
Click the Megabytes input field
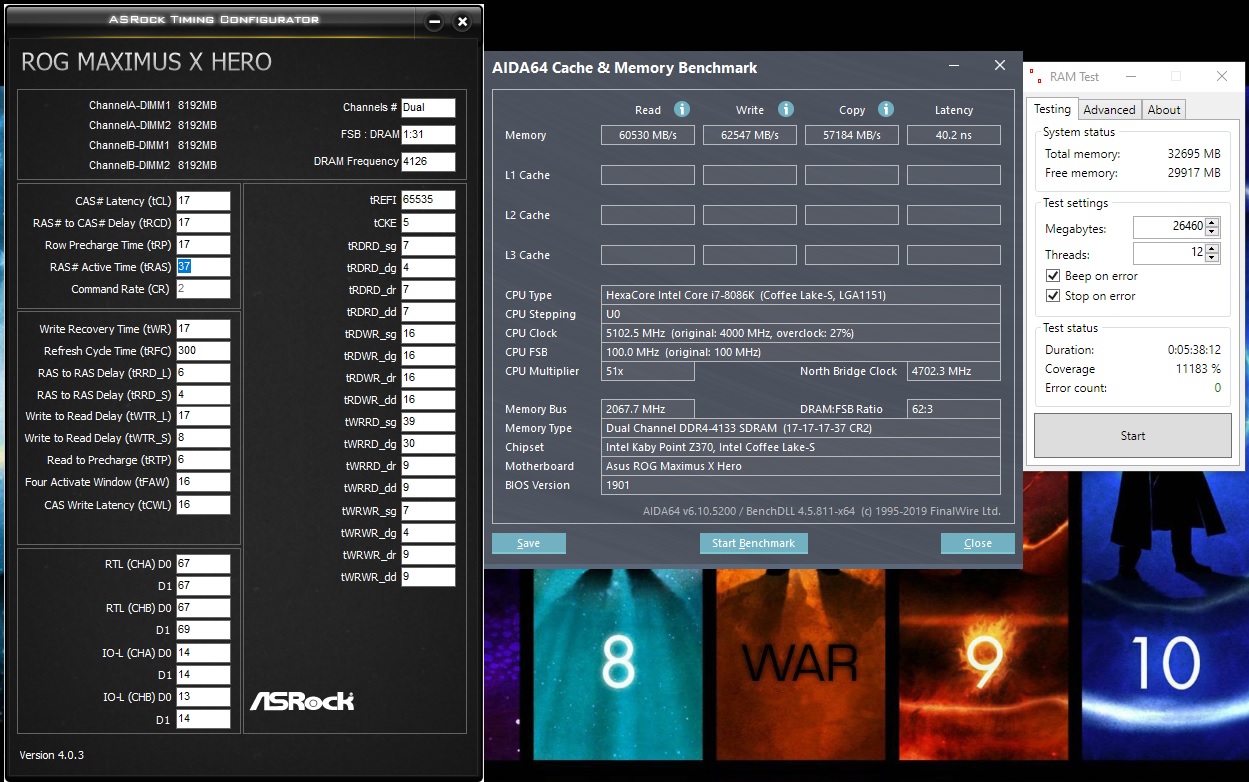click(1169, 228)
